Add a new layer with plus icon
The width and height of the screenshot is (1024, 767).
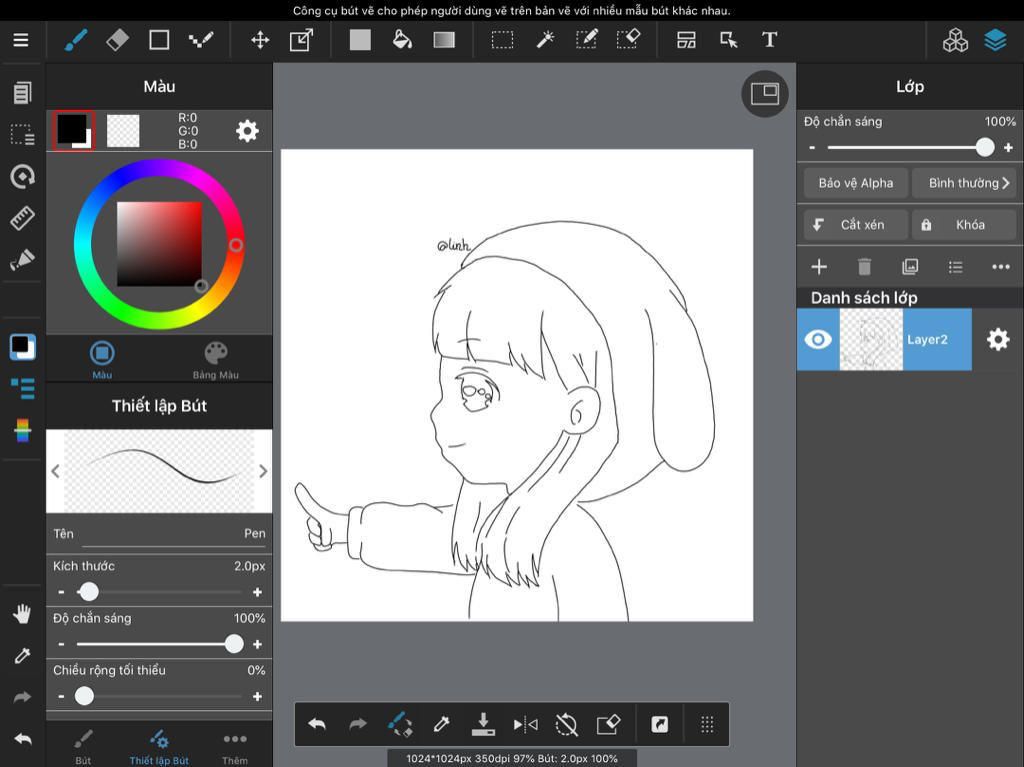coord(819,267)
